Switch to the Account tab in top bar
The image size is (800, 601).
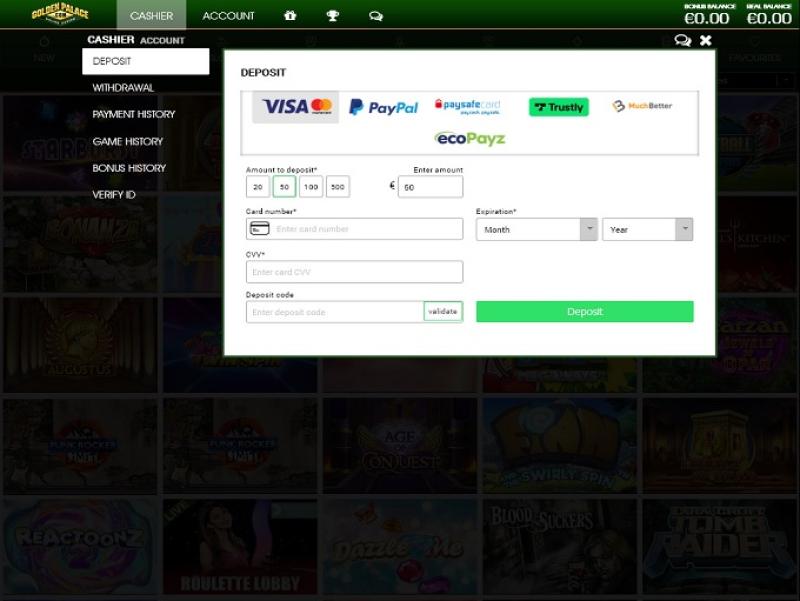point(228,16)
